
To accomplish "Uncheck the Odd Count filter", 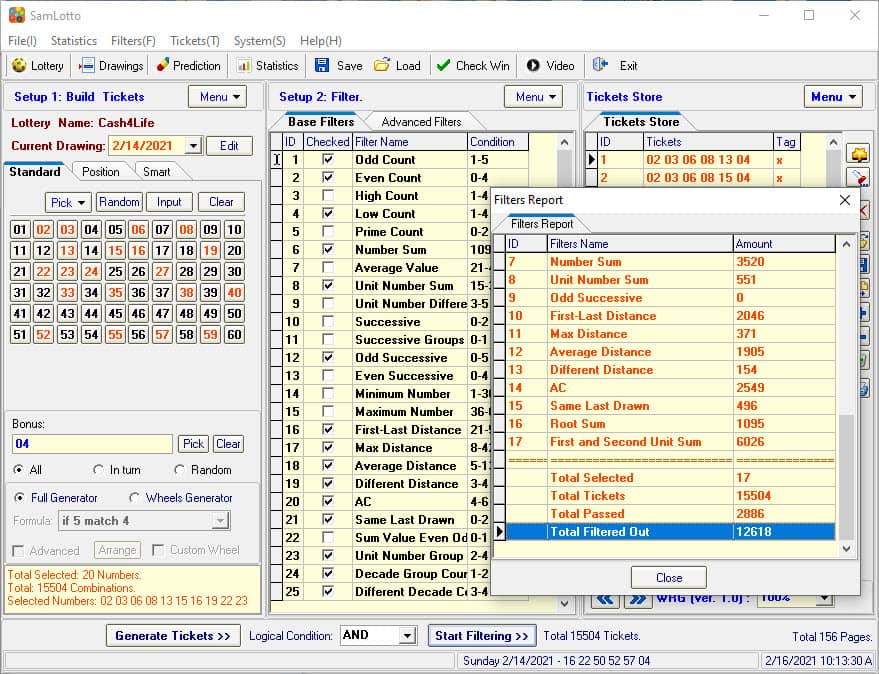I will click(328, 159).
